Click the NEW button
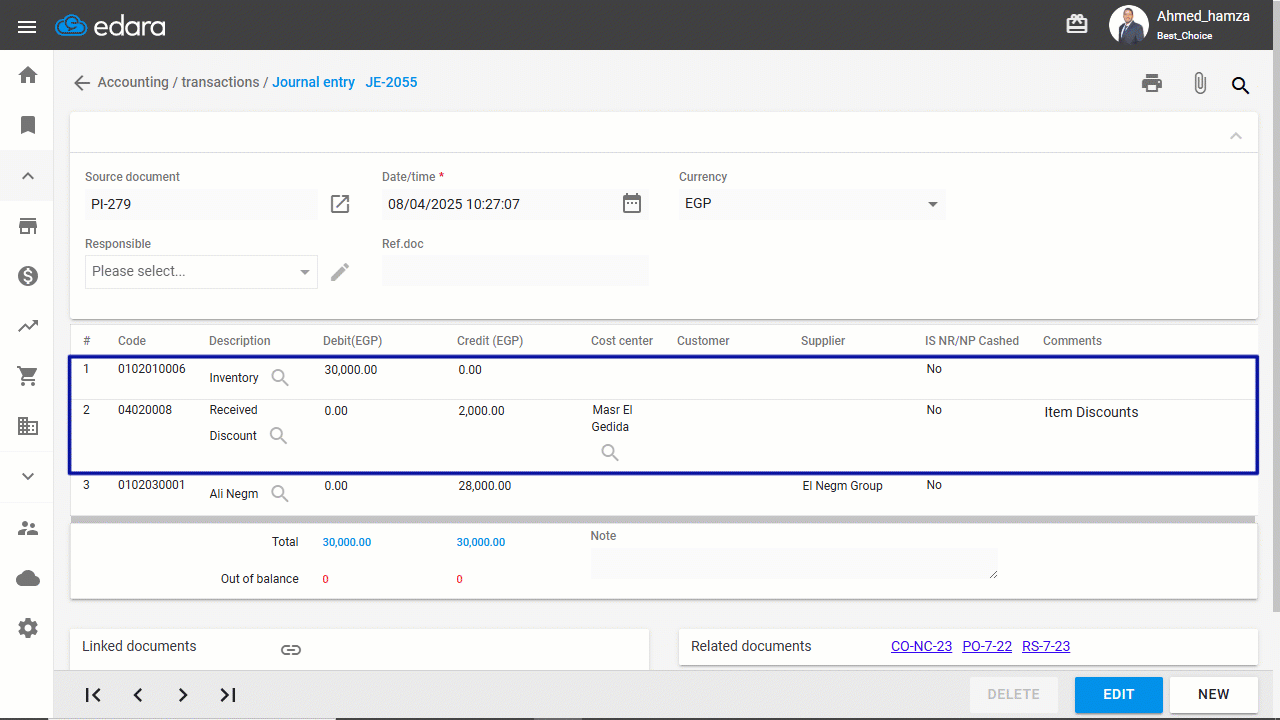The width and height of the screenshot is (1280, 720). click(x=1214, y=695)
